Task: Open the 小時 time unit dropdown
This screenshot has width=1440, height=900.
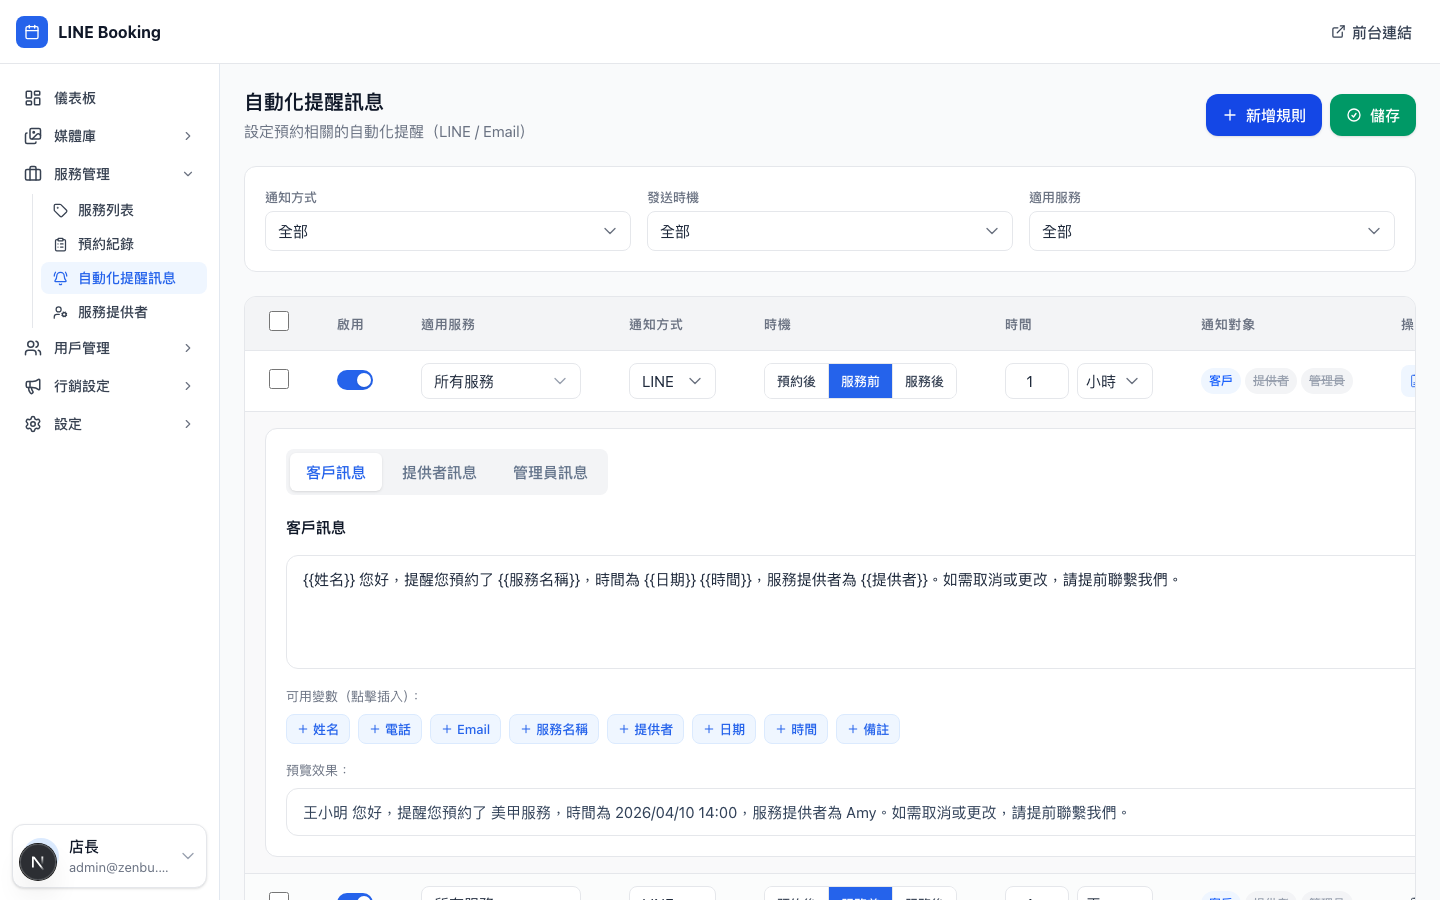Action: (1114, 381)
